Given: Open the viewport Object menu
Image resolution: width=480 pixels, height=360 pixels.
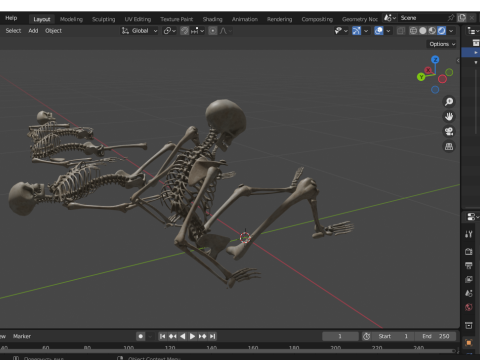Looking at the screenshot, I should tap(53, 31).
